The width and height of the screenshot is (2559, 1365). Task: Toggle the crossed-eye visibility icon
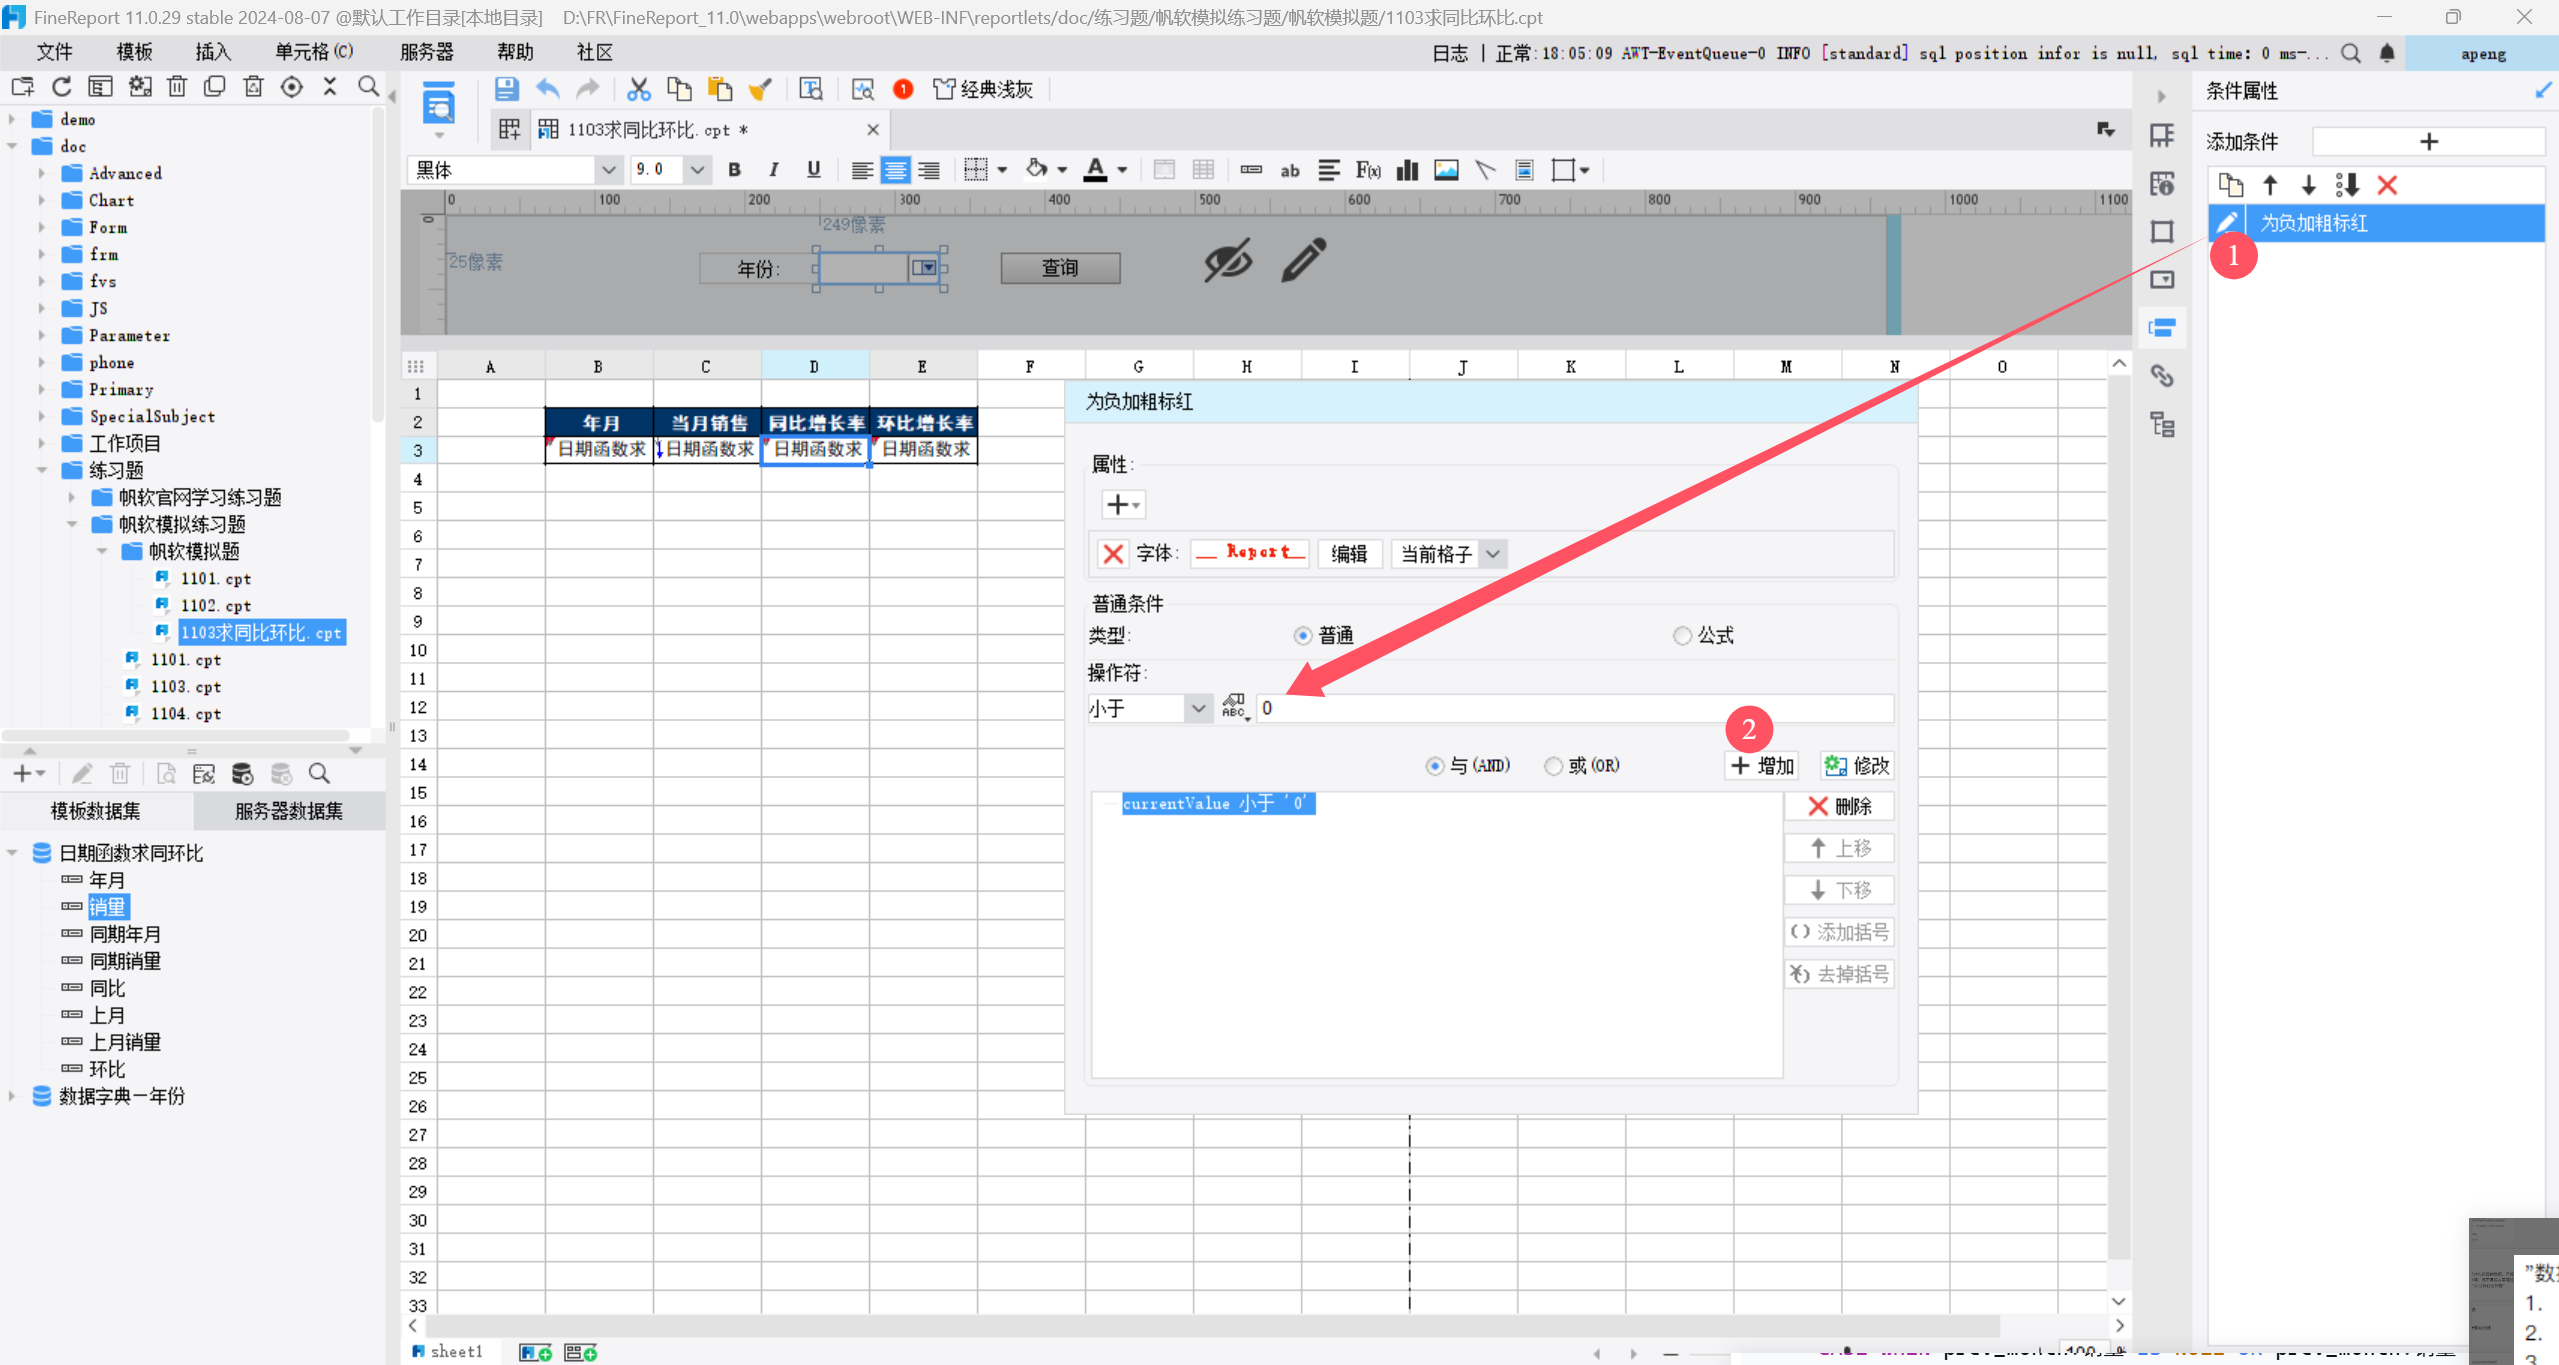[x=1227, y=262]
